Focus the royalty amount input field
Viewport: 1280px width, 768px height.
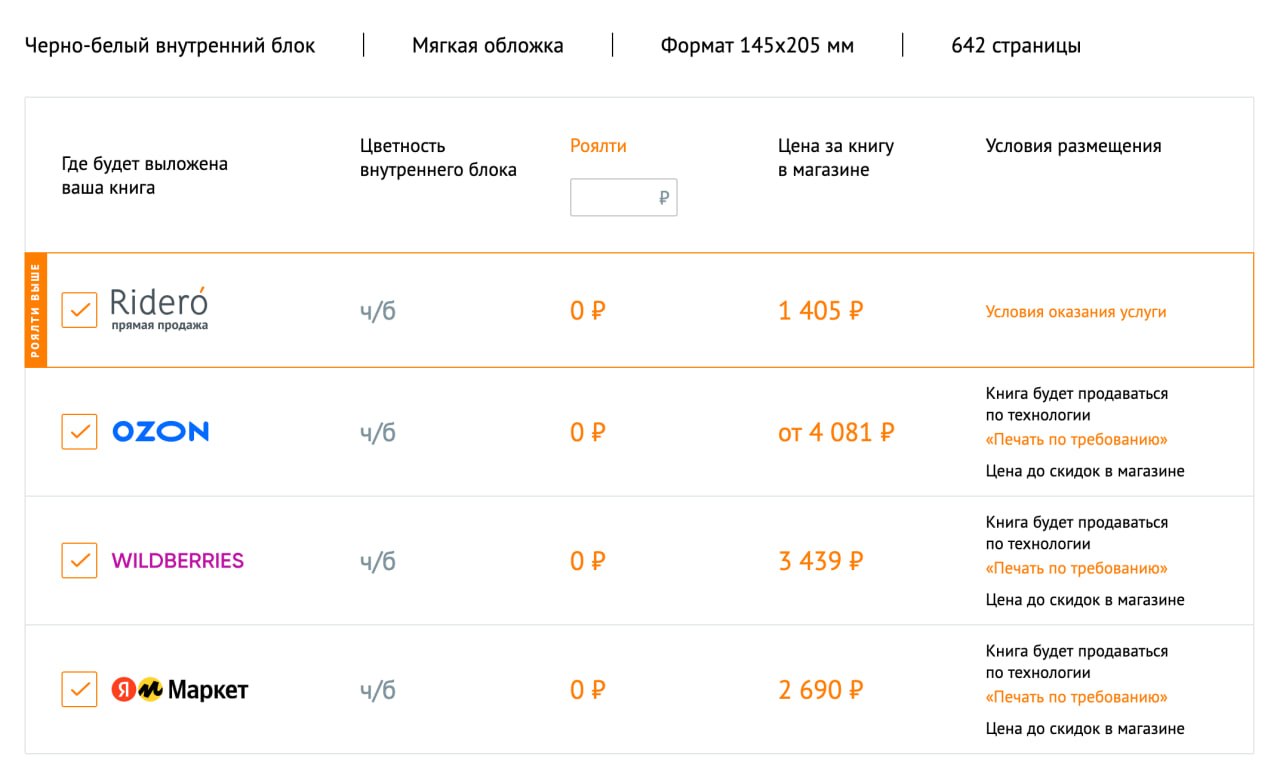coord(623,198)
